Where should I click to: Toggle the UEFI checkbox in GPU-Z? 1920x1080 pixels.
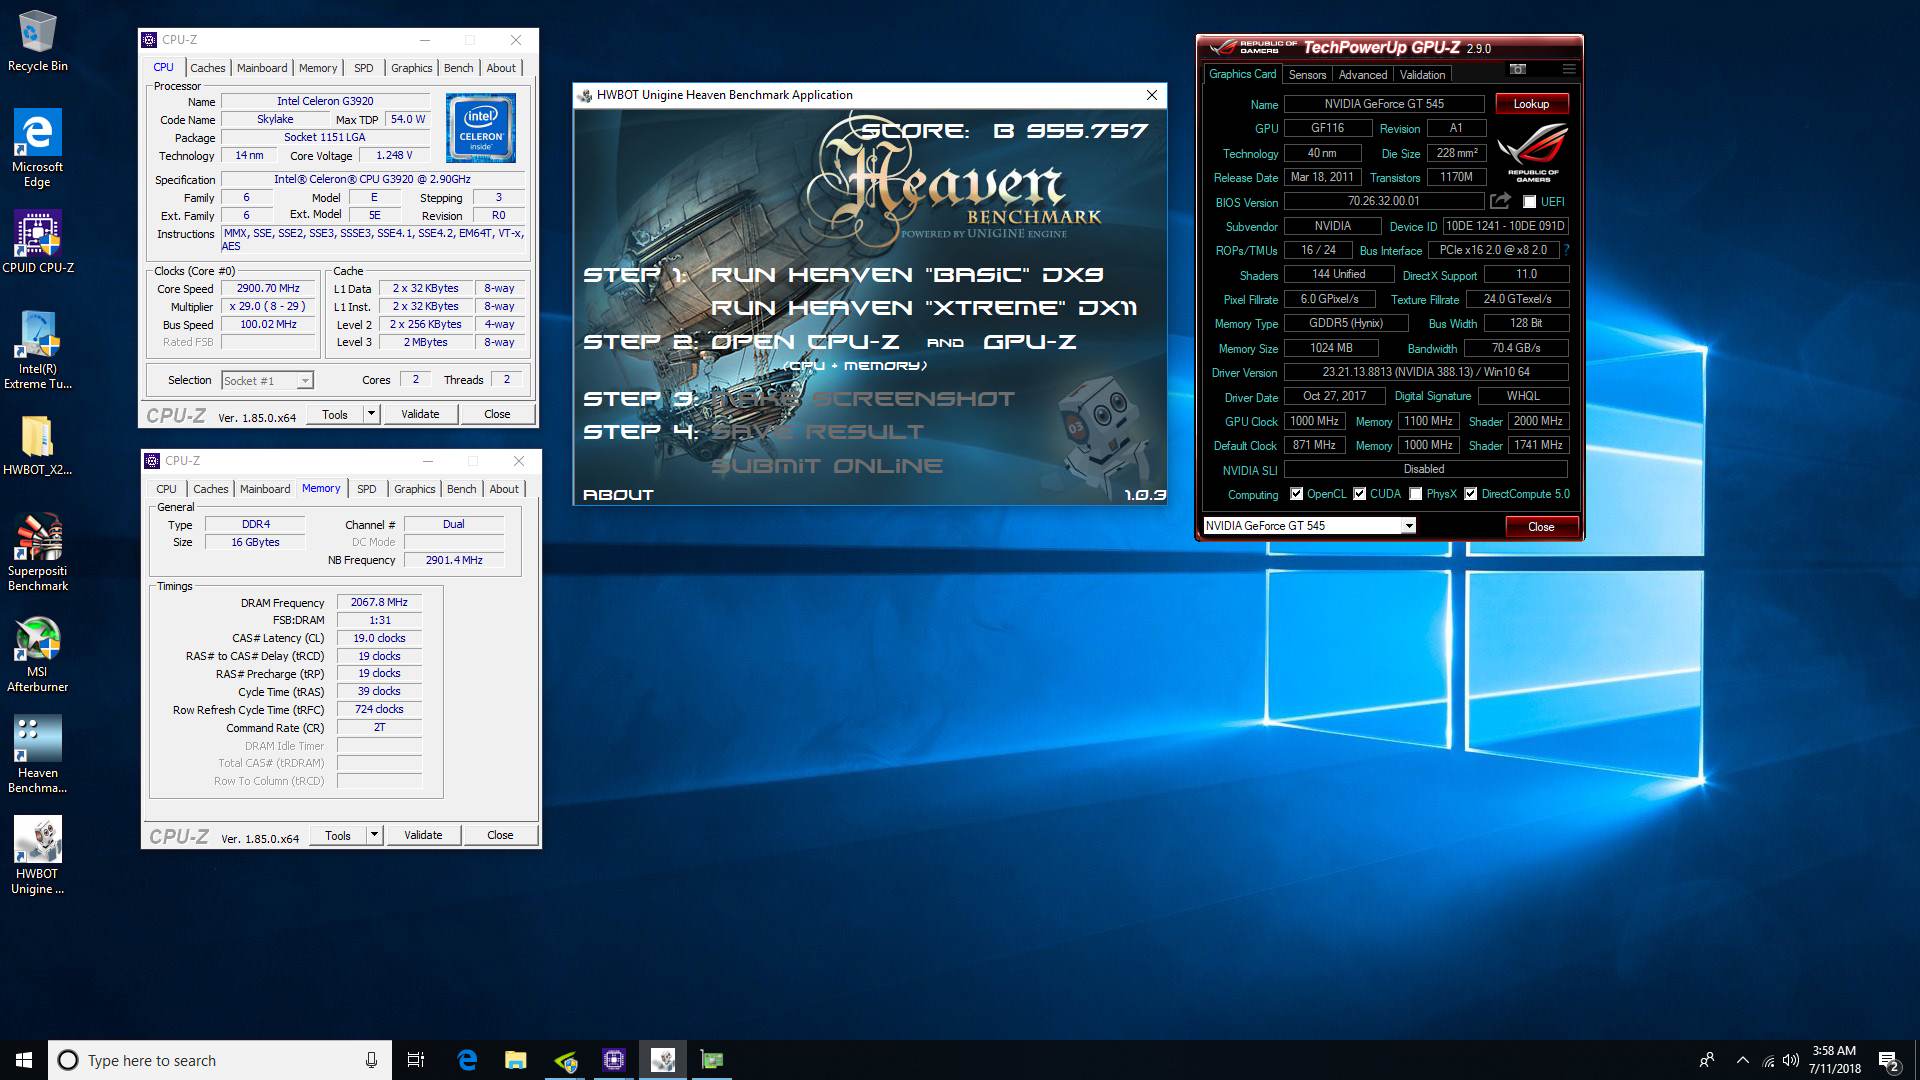(1529, 202)
